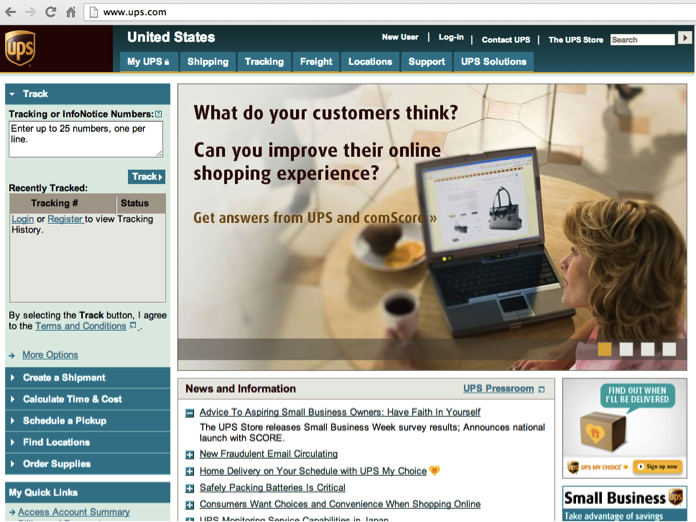Open the tracking numbers help icon
This screenshot has height=522, width=696.
pos(158,115)
